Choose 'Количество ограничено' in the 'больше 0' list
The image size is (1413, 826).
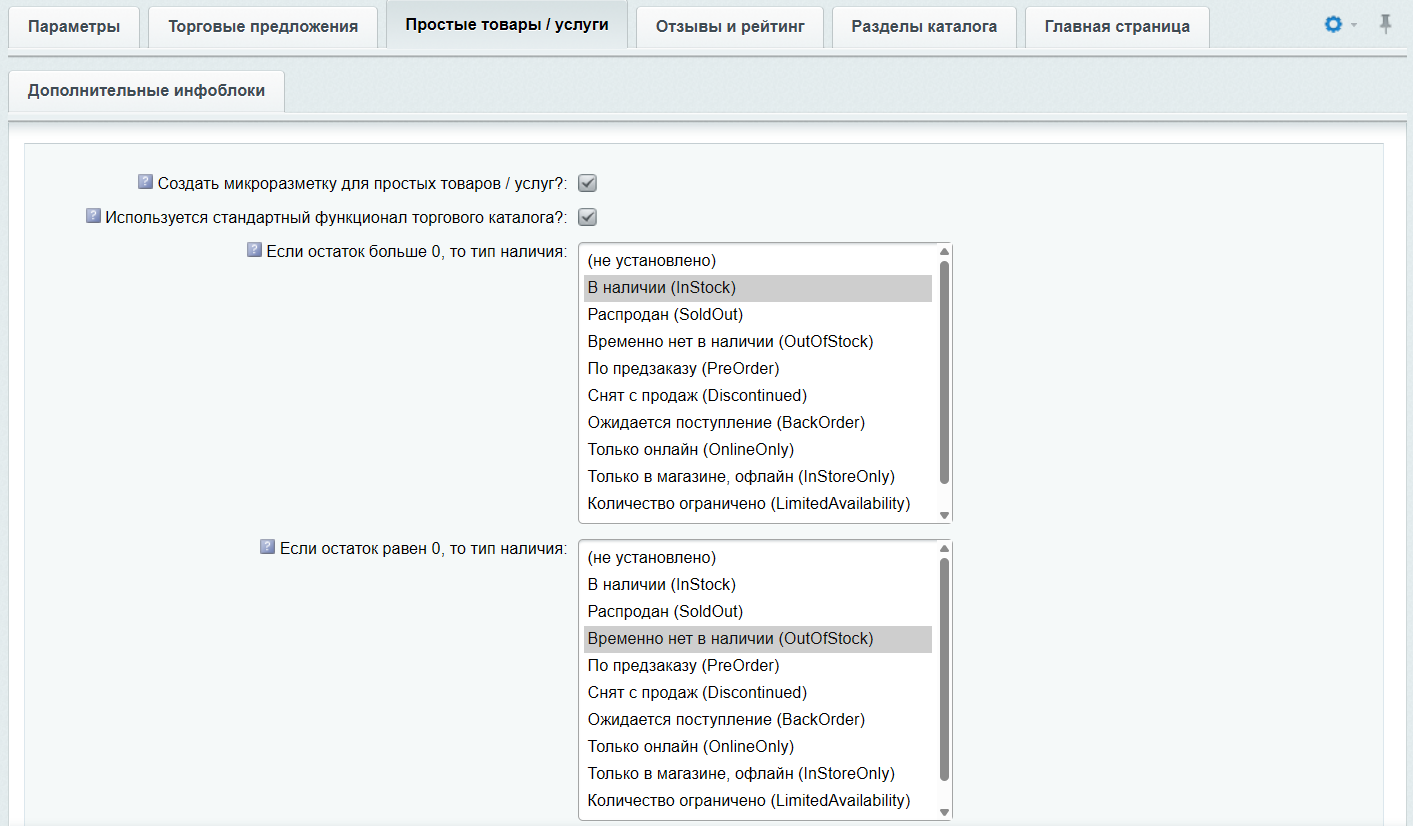(x=758, y=504)
